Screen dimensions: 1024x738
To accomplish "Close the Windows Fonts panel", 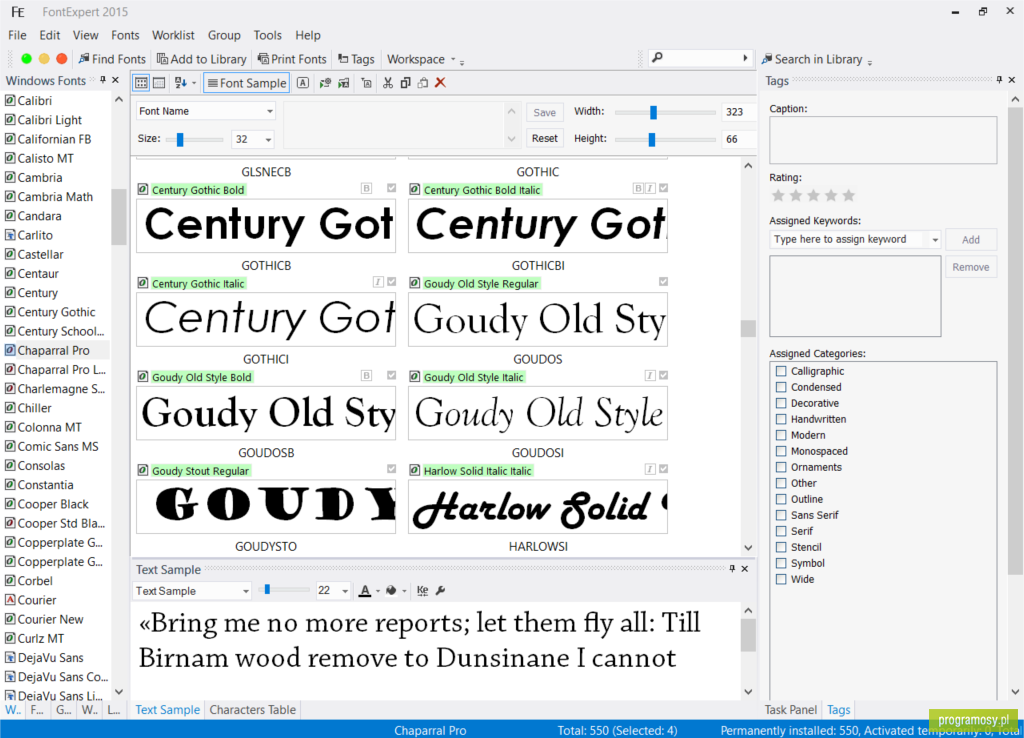I will (116, 80).
